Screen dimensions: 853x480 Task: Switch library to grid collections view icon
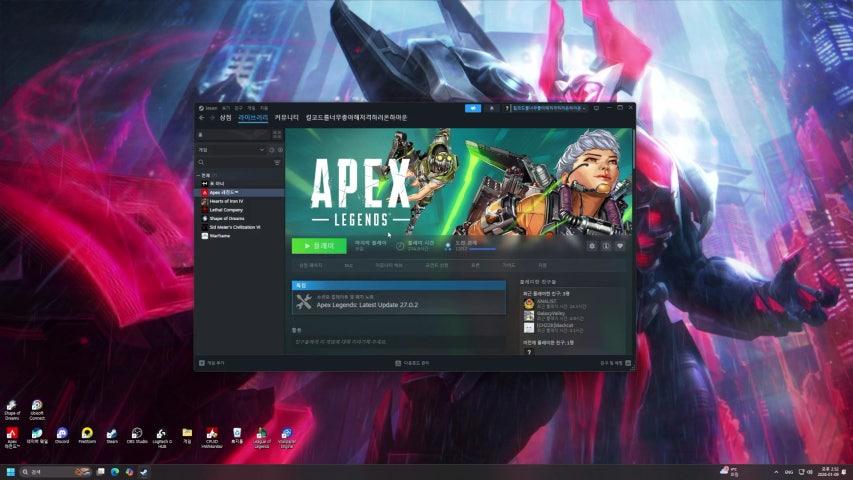[277, 134]
